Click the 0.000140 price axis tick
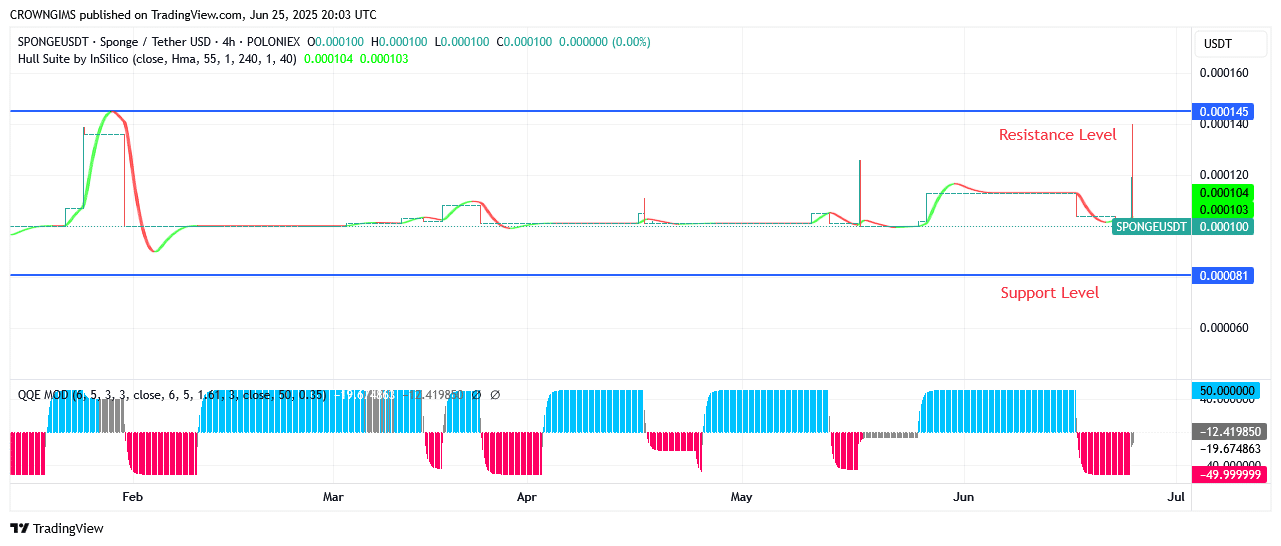Viewport: 1281px width, 546px height. pyautogui.click(x=1224, y=124)
